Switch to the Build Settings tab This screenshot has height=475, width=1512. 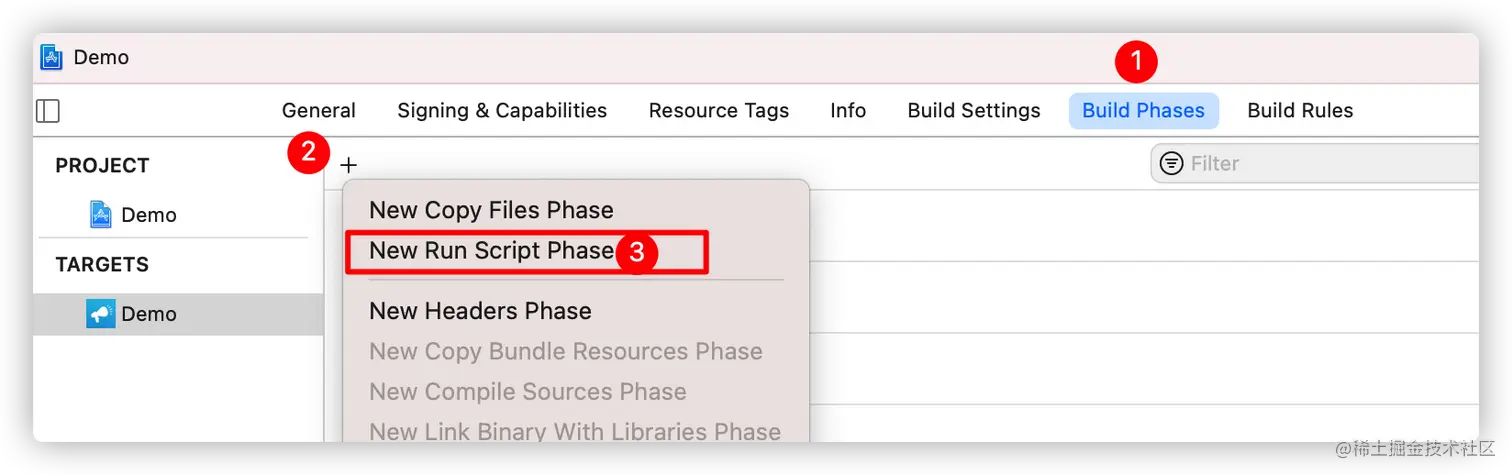(x=973, y=111)
